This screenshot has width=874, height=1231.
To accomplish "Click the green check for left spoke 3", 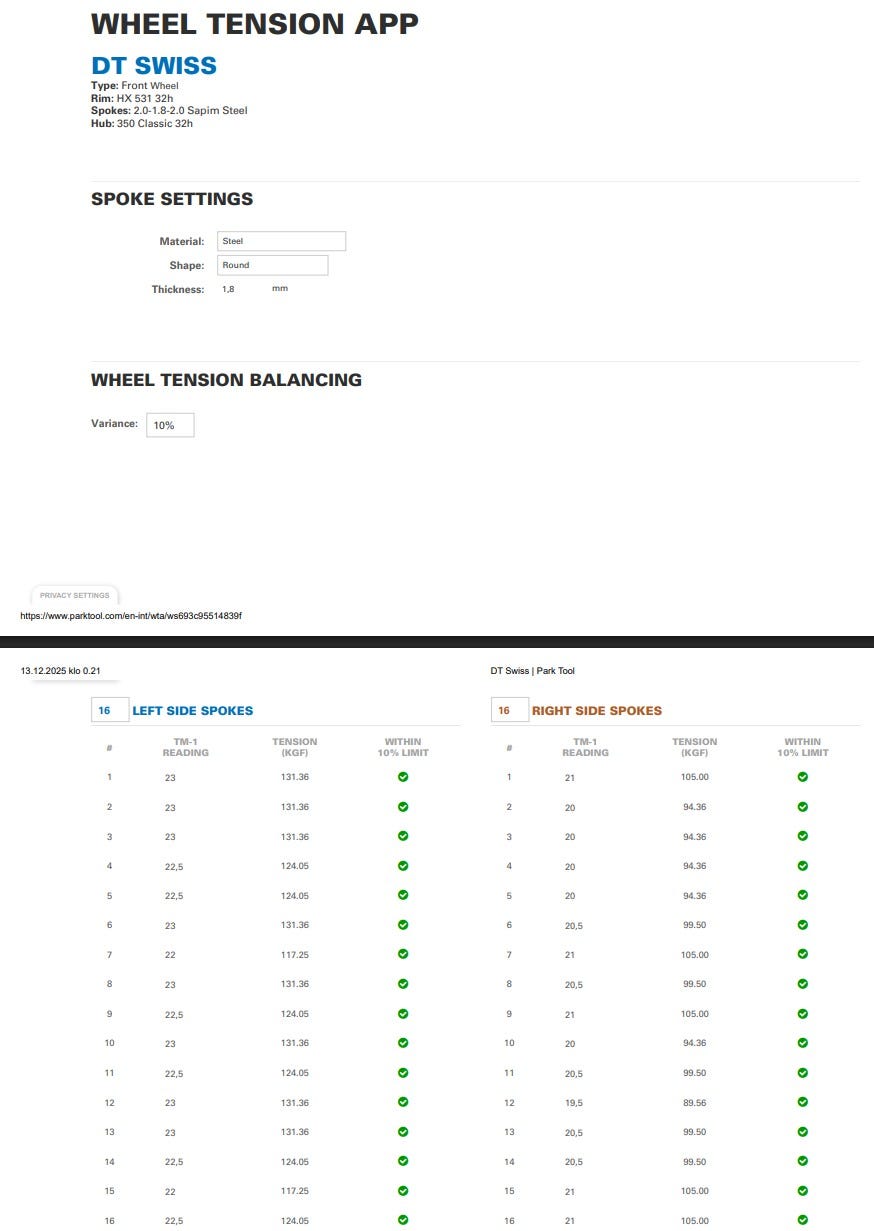I will click(x=403, y=836).
